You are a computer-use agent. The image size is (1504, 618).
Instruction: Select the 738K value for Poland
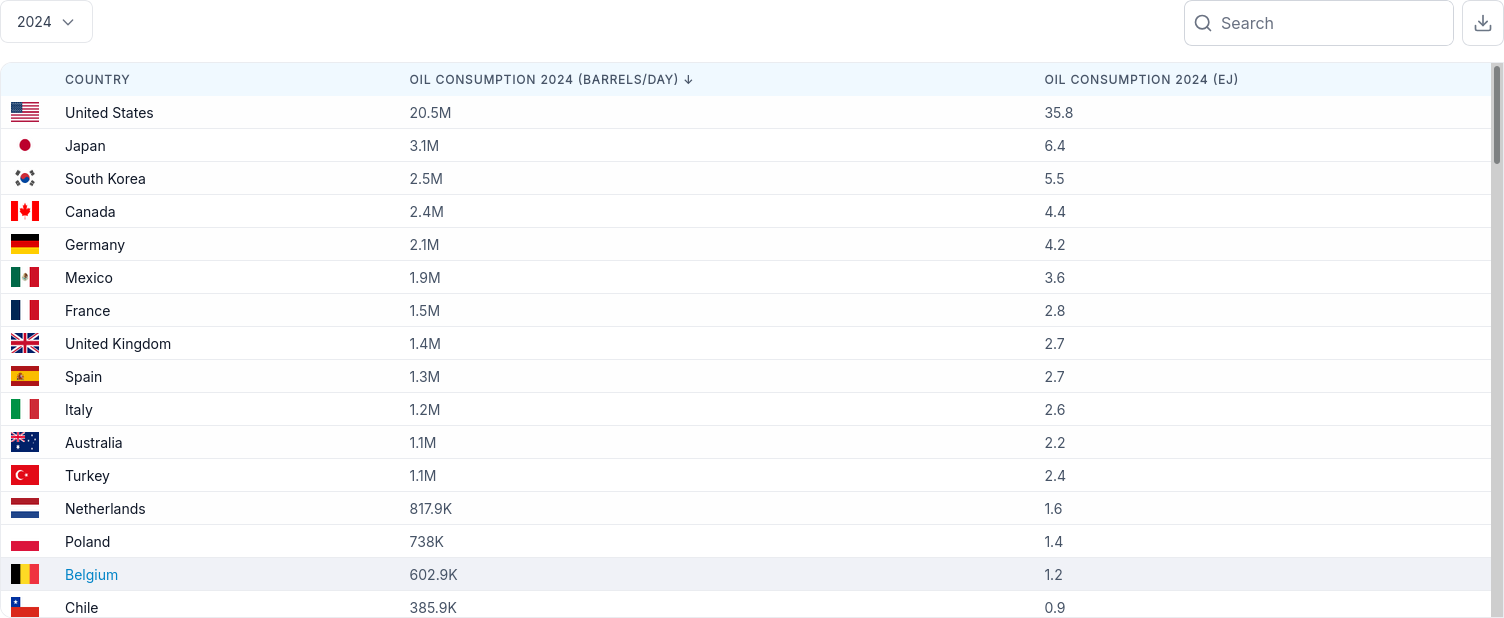[427, 542]
